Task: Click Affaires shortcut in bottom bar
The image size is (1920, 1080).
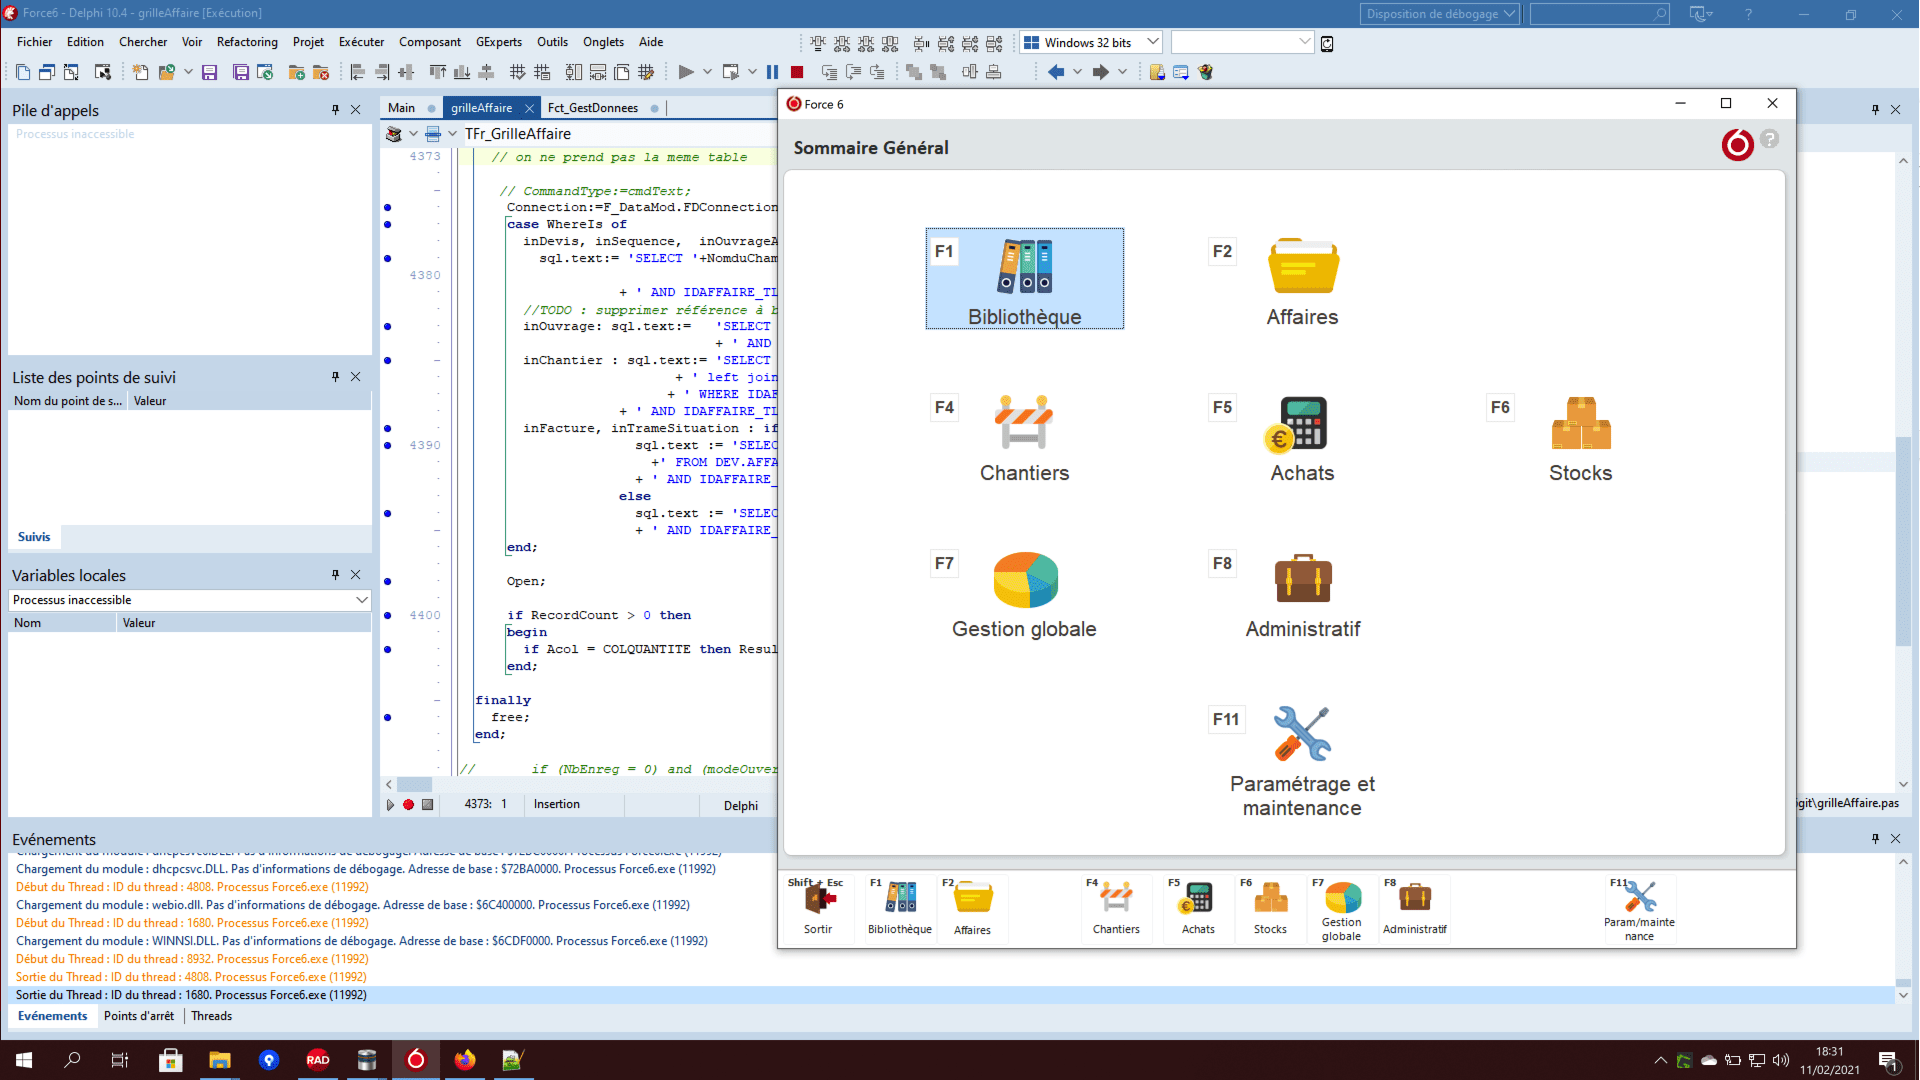Action: tap(972, 908)
